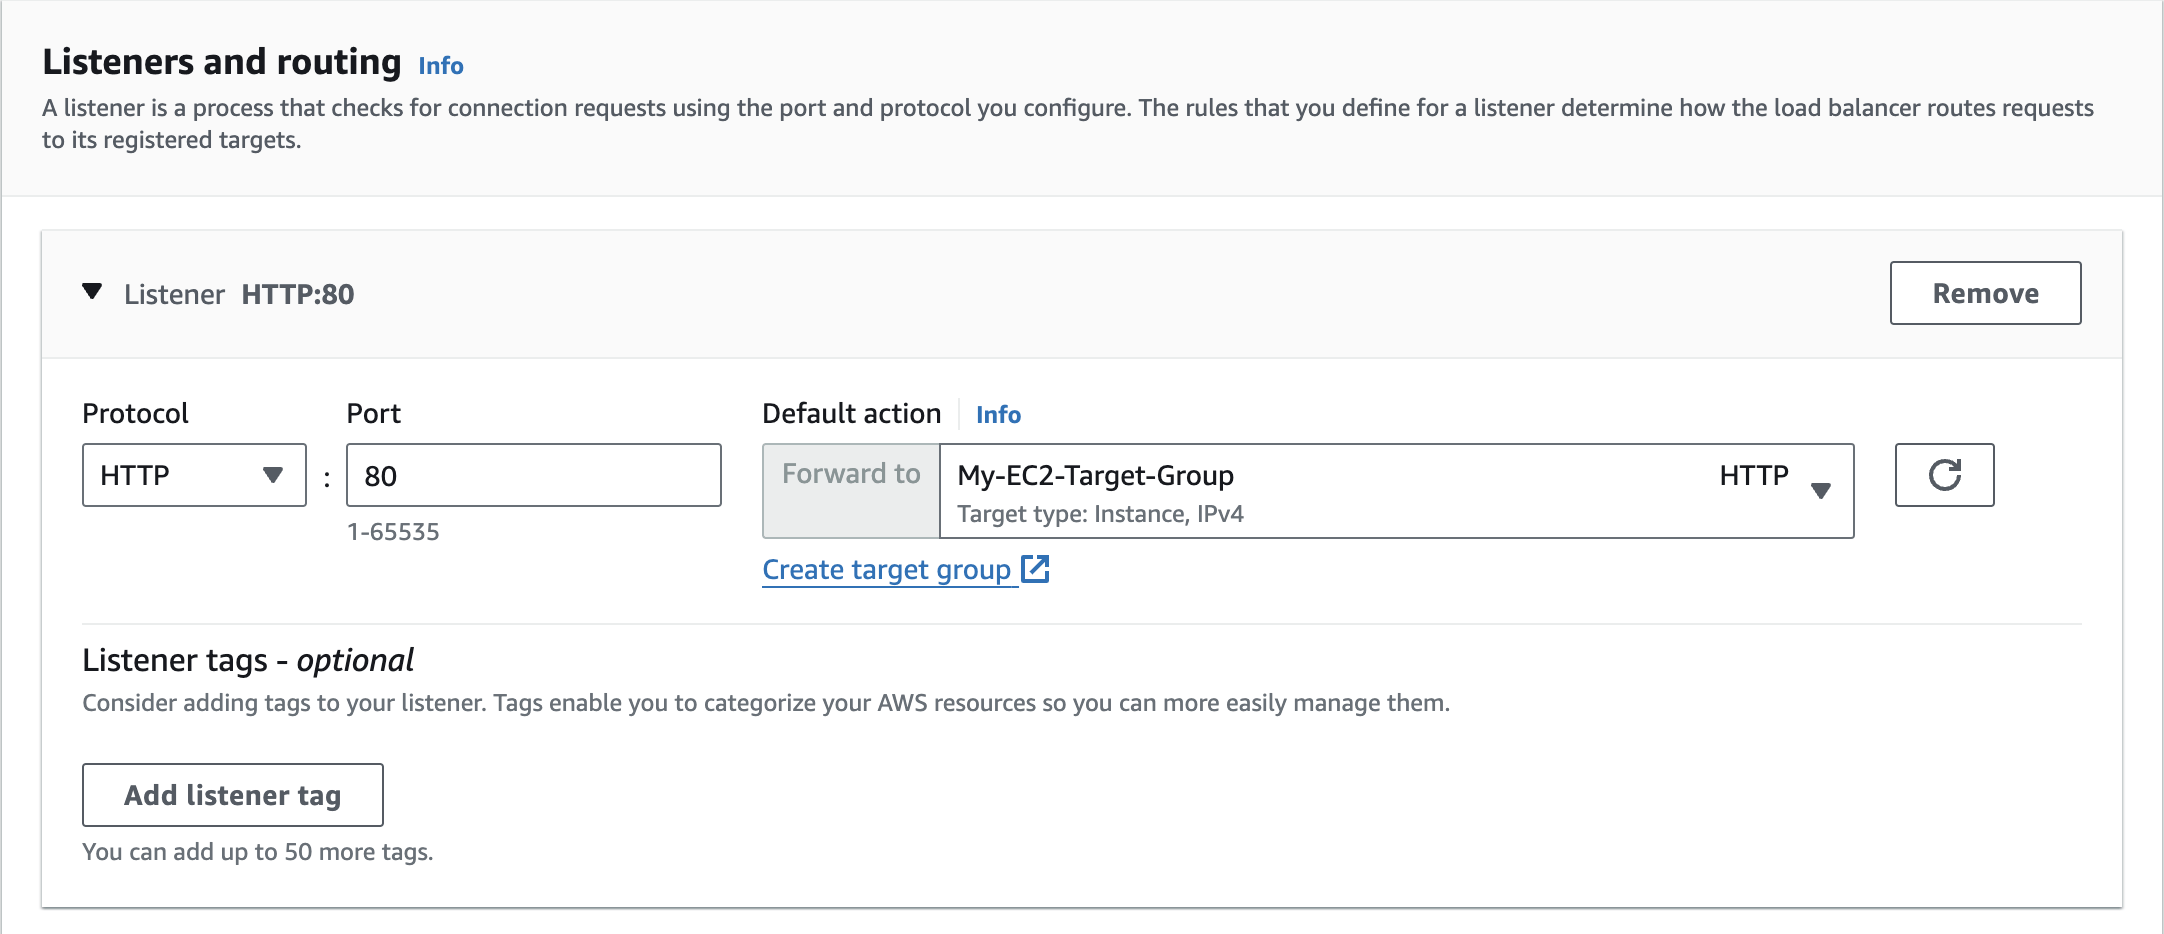The image size is (2164, 934).
Task: Click the refresh target groups icon
Action: coord(1944,475)
